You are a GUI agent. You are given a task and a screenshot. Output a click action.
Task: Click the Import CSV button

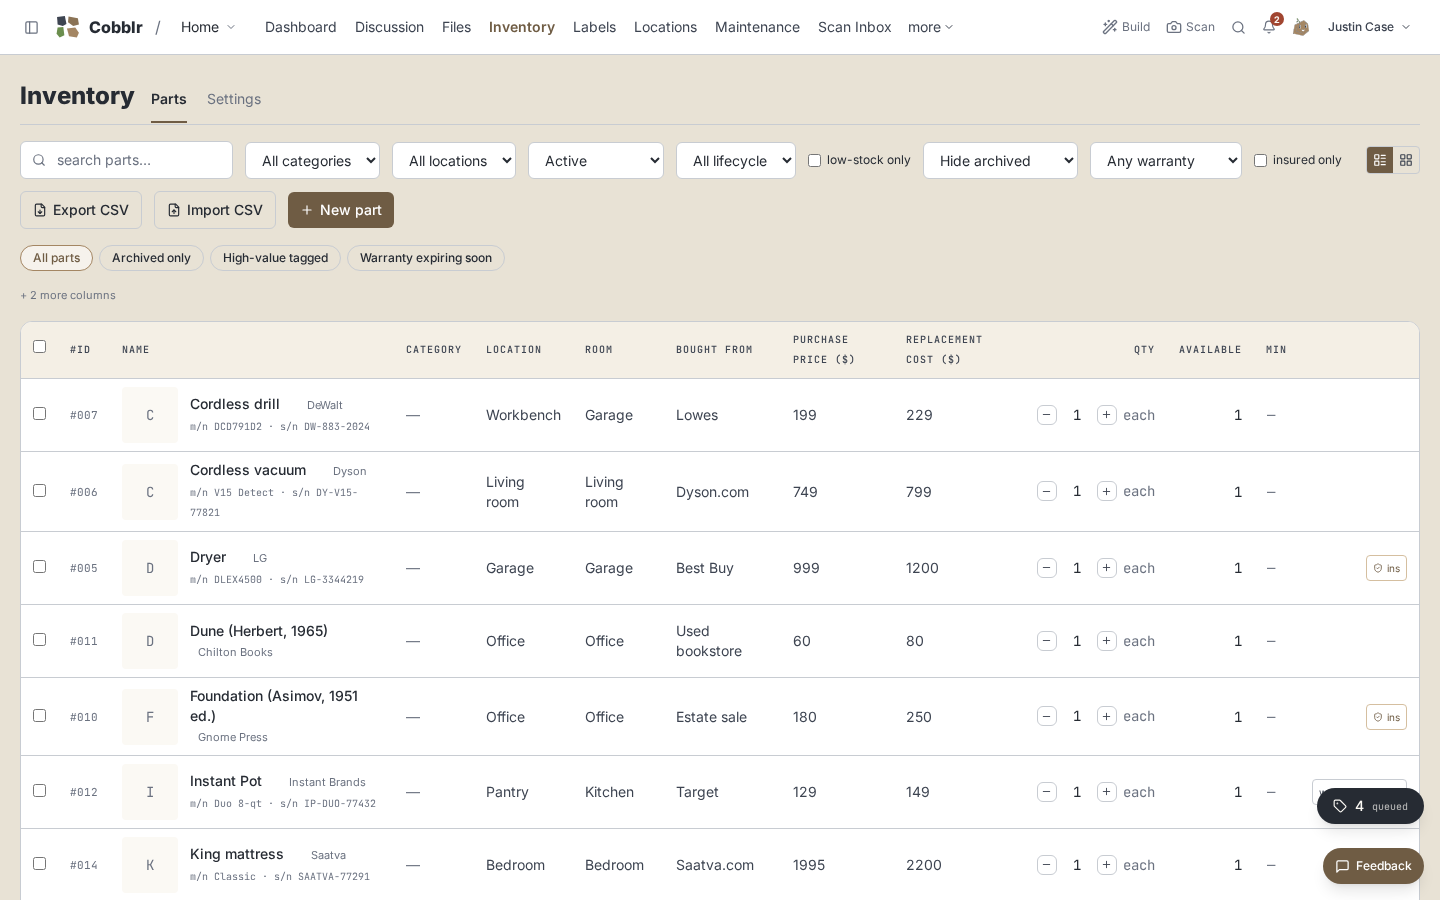[215, 210]
